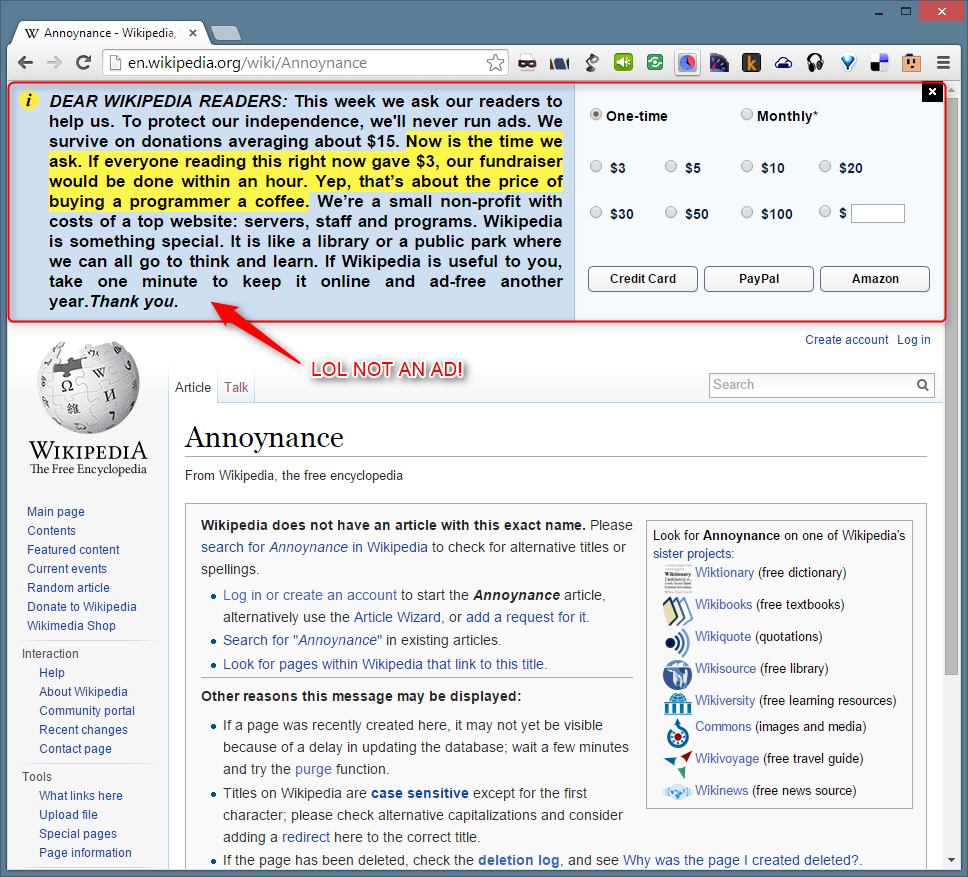Open Community portal link
Viewport: 968px width, 877px height.
(x=87, y=711)
